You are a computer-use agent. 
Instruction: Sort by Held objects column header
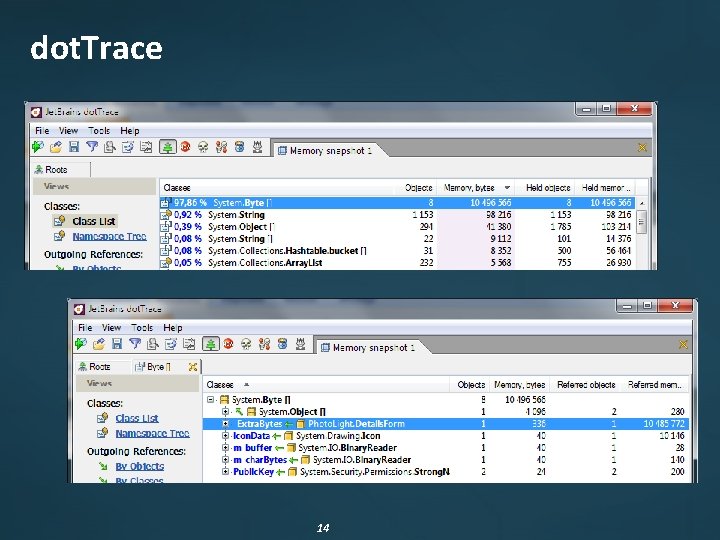[545, 187]
